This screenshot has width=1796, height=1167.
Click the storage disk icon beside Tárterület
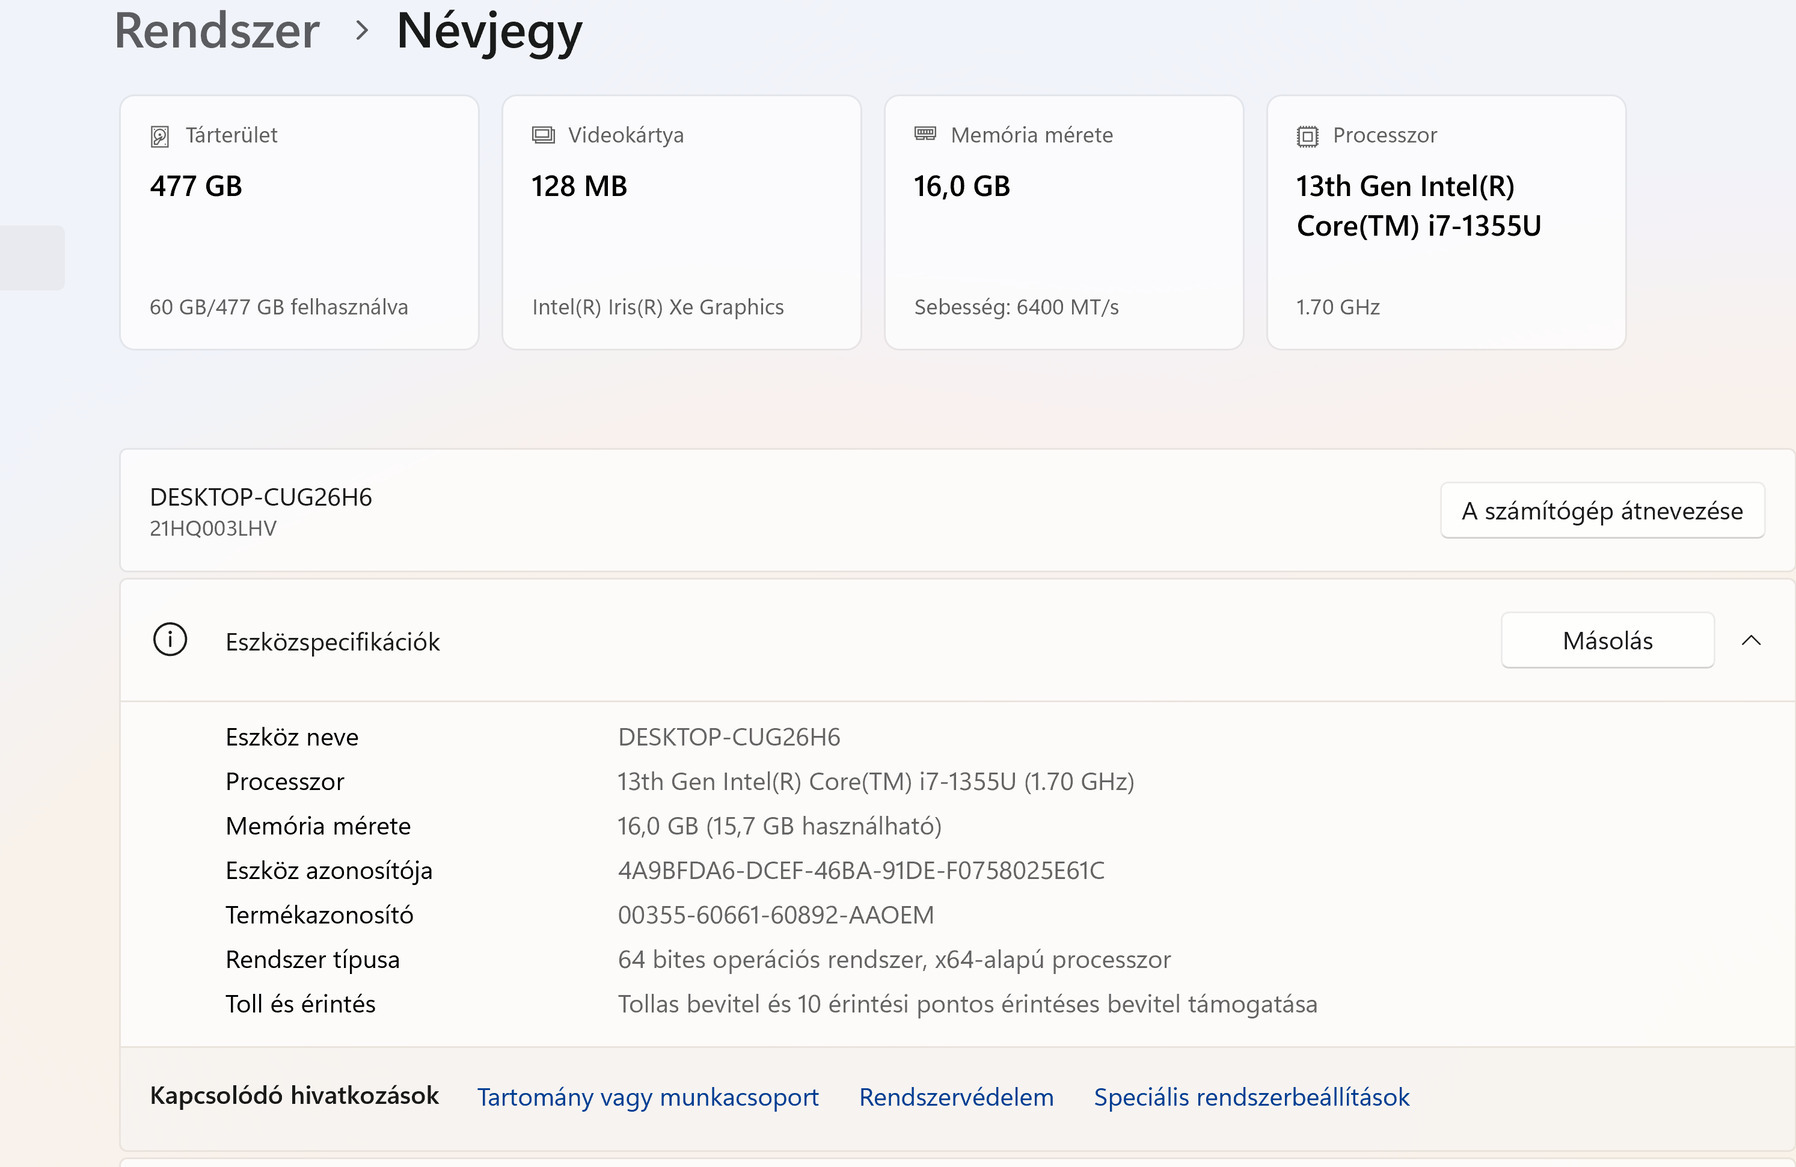160,136
